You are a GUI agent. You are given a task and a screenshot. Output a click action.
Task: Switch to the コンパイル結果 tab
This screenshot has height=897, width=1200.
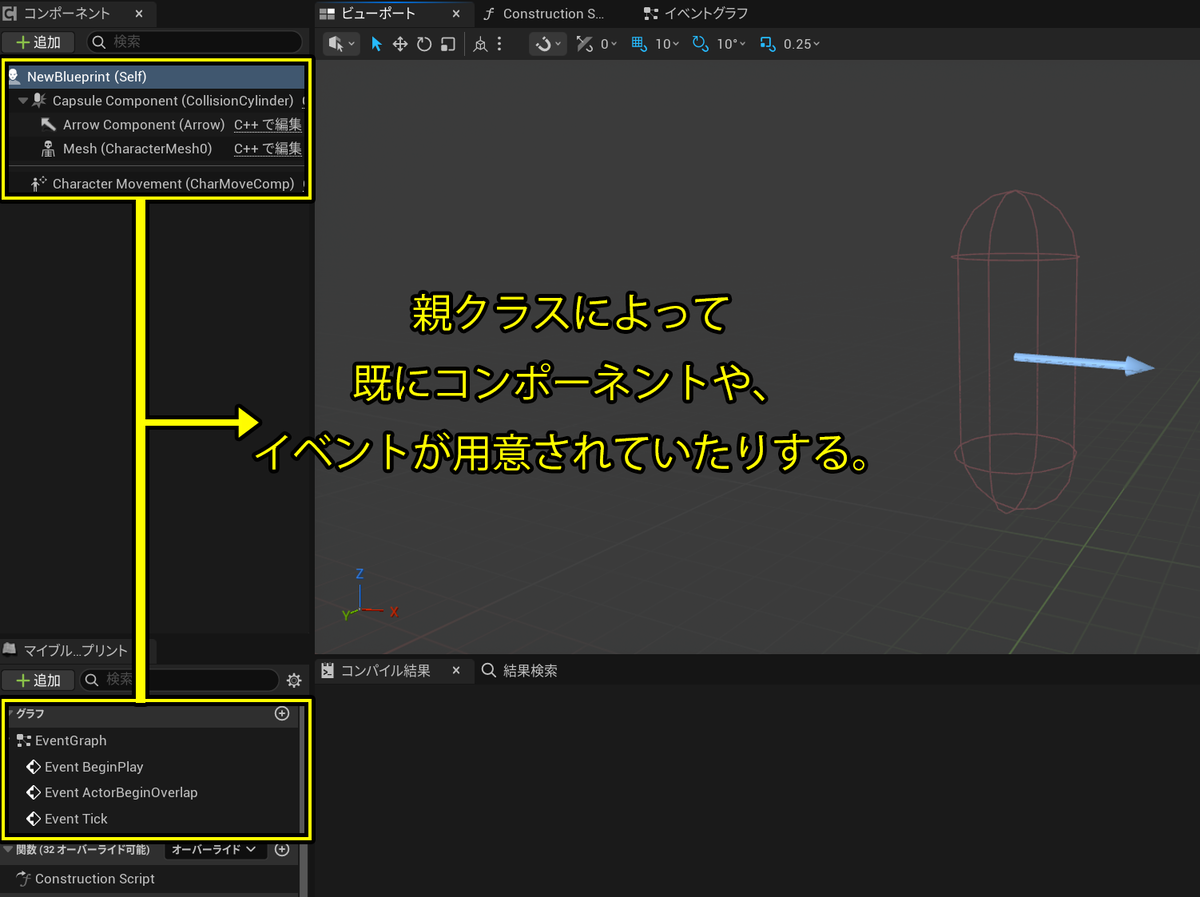click(385, 671)
